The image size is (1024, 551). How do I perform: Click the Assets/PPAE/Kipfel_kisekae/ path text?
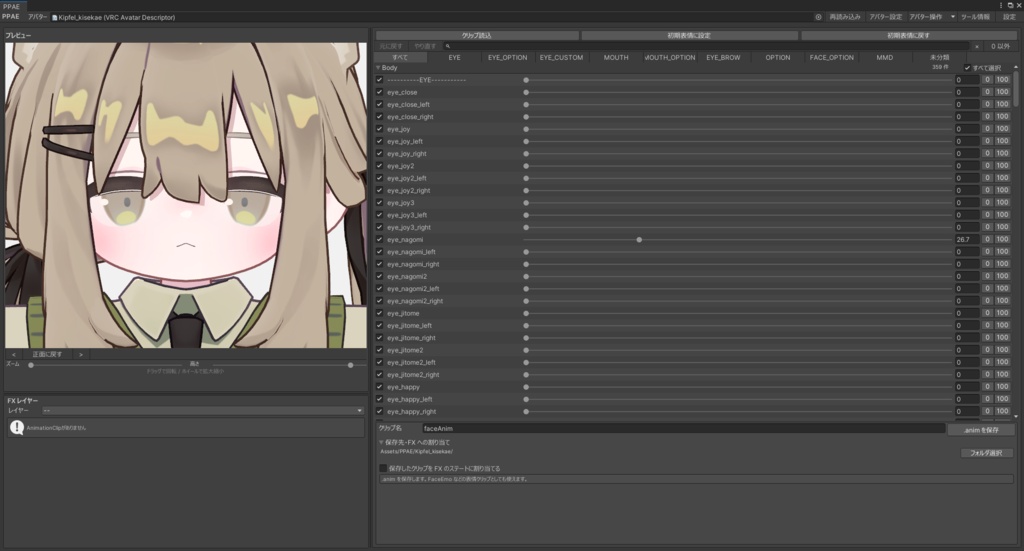(x=416, y=452)
